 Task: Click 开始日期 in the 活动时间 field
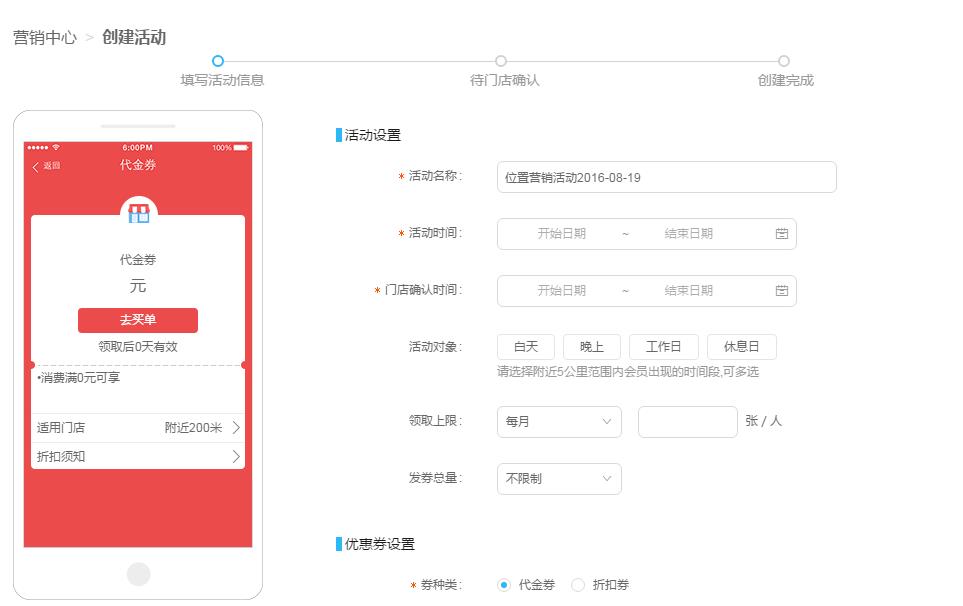(561, 233)
